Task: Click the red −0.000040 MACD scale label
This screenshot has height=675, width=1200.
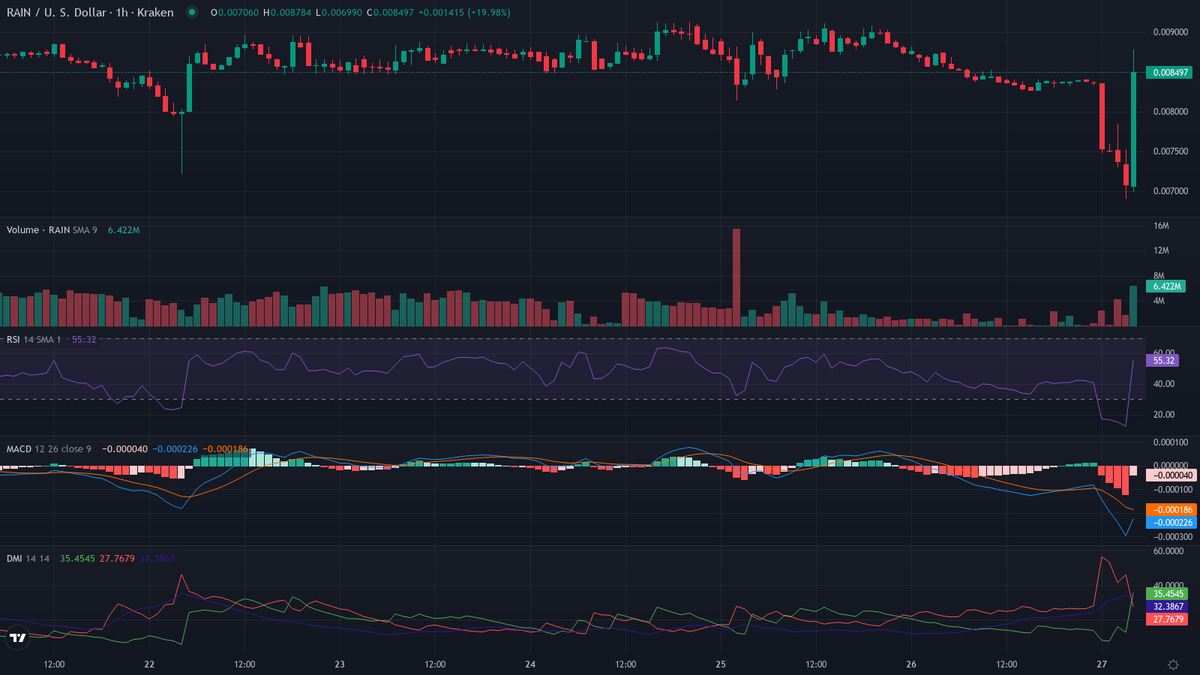Action: (x=1170, y=475)
